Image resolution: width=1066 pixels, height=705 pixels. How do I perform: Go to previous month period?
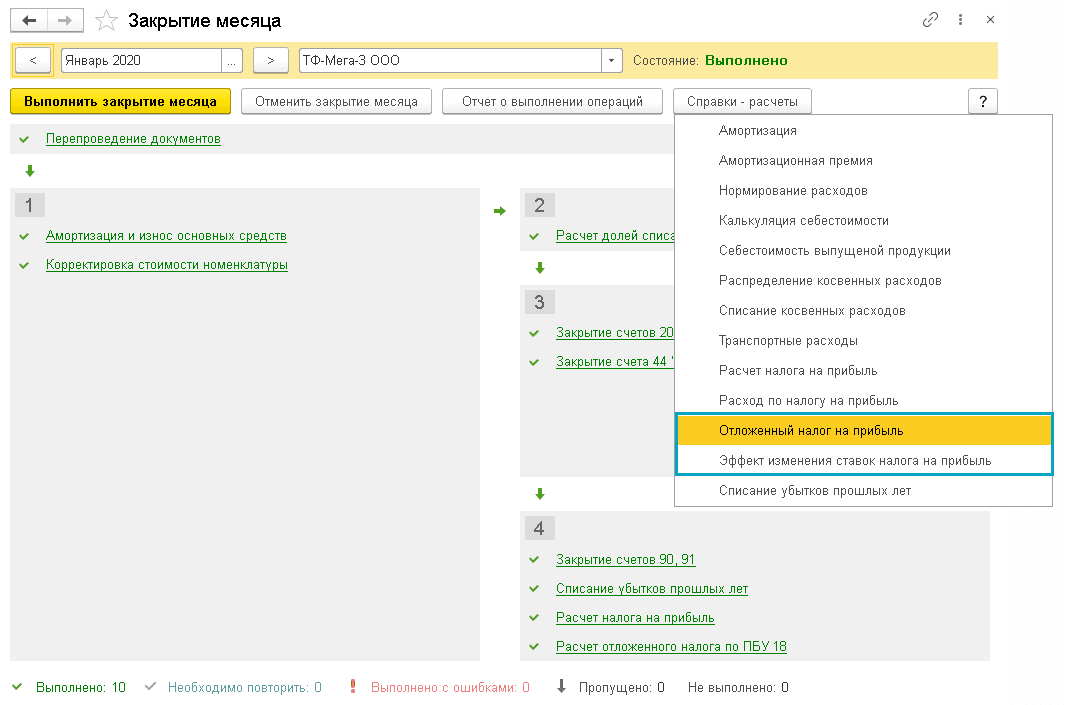[x=33, y=60]
